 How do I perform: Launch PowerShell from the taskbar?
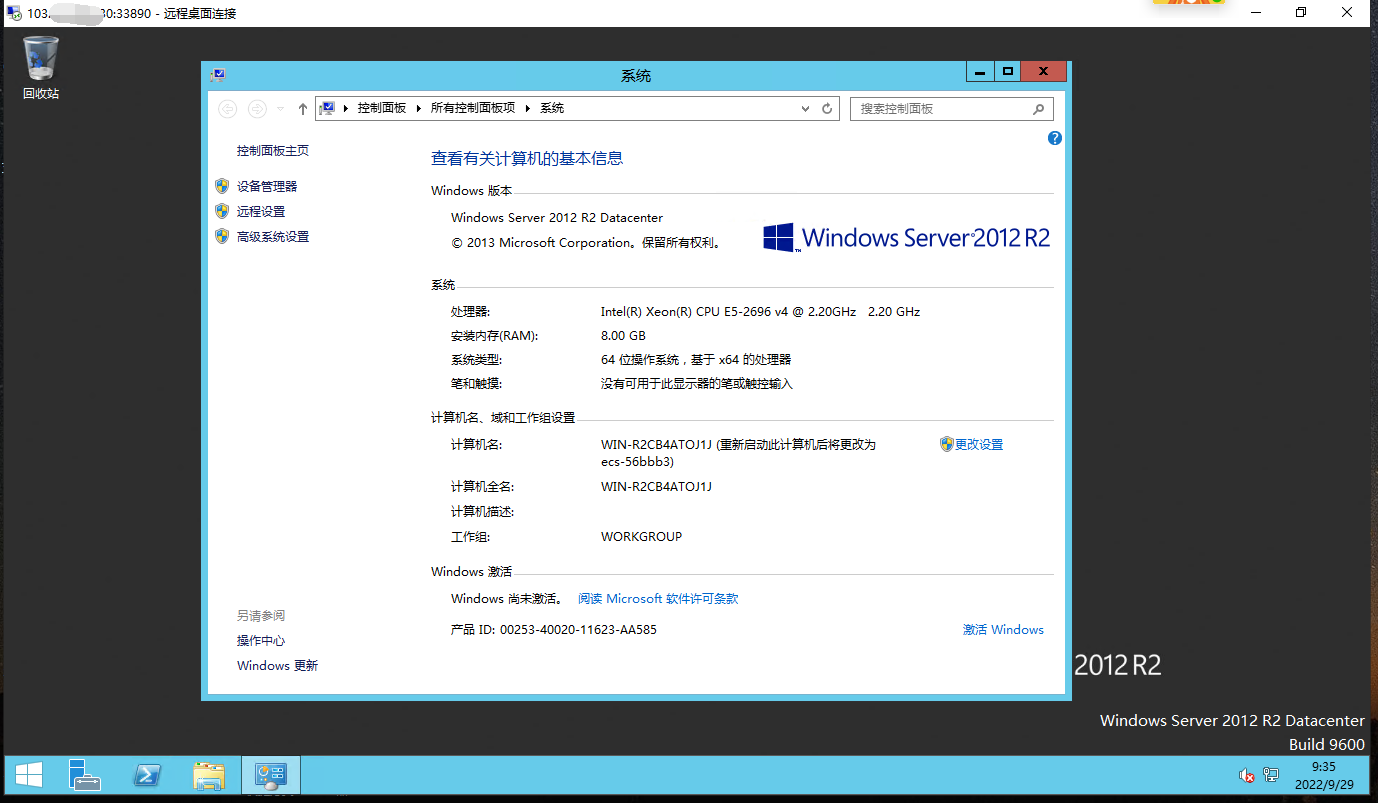(148, 775)
